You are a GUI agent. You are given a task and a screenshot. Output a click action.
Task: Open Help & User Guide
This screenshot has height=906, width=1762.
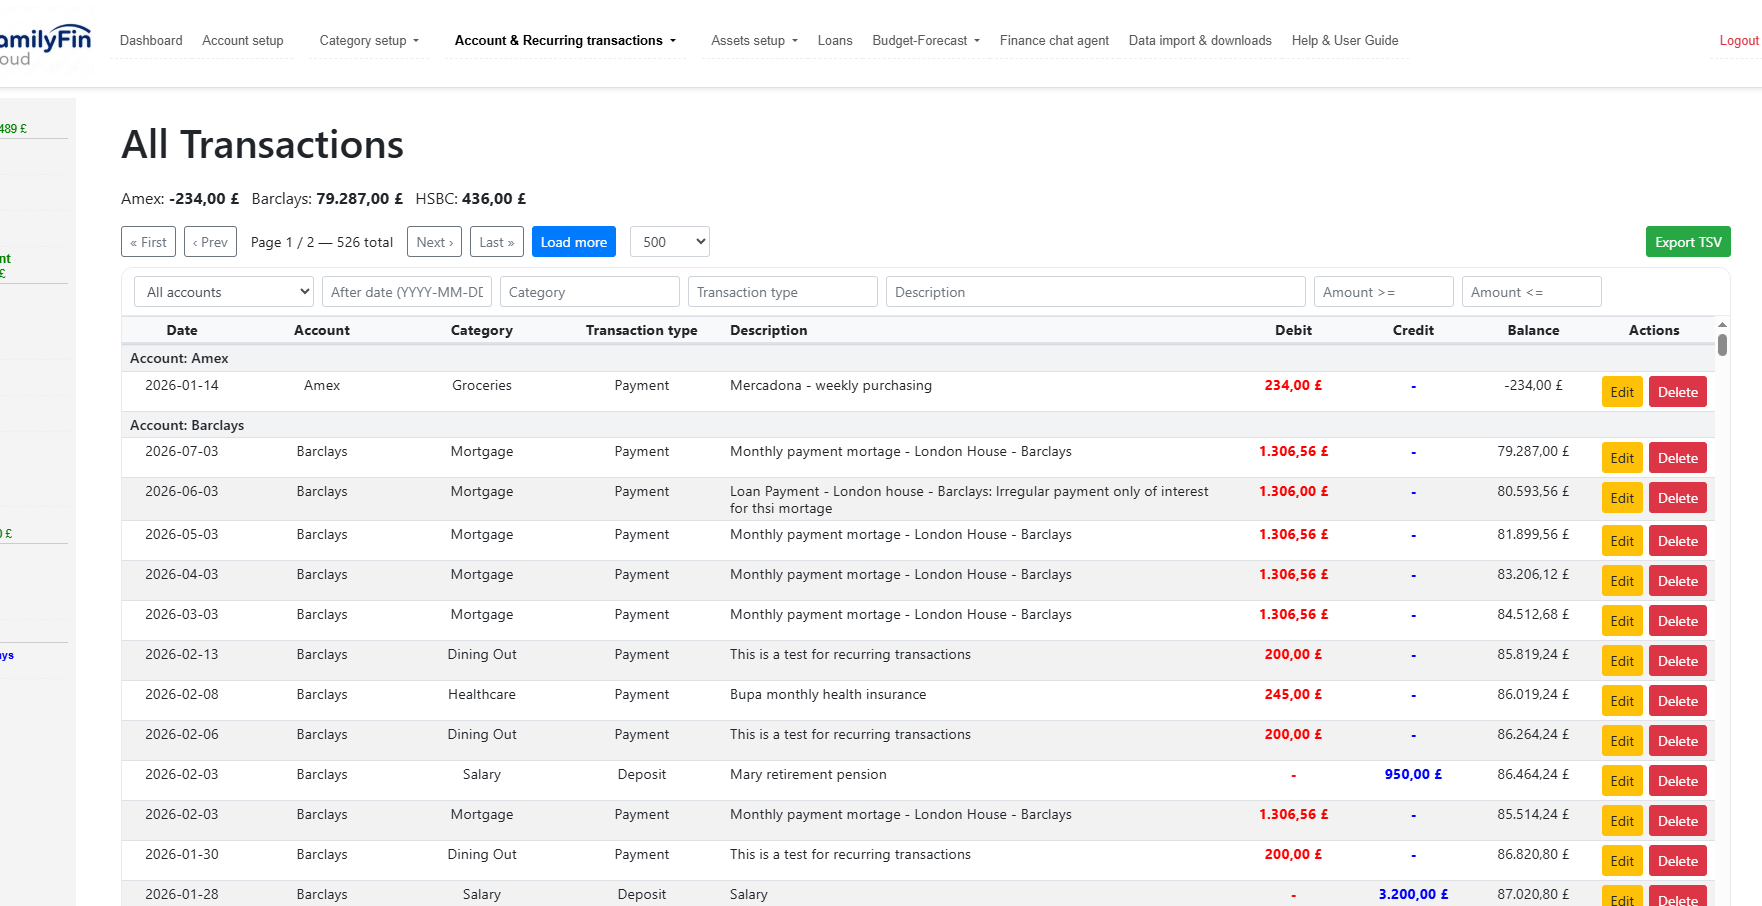(x=1345, y=41)
